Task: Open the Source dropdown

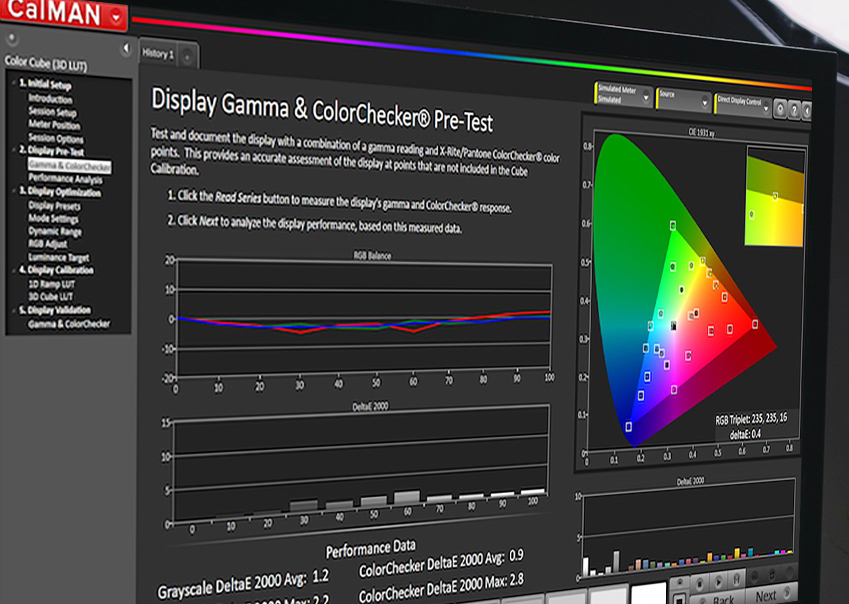Action: pos(683,100)
